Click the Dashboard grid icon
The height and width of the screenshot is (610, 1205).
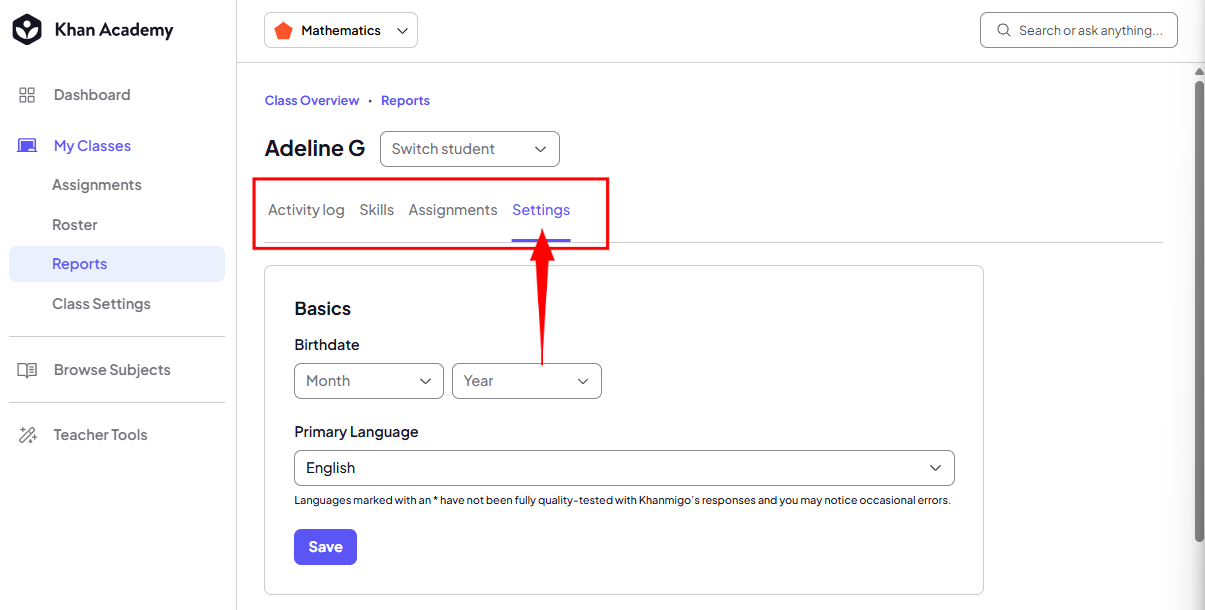[27, 95]
